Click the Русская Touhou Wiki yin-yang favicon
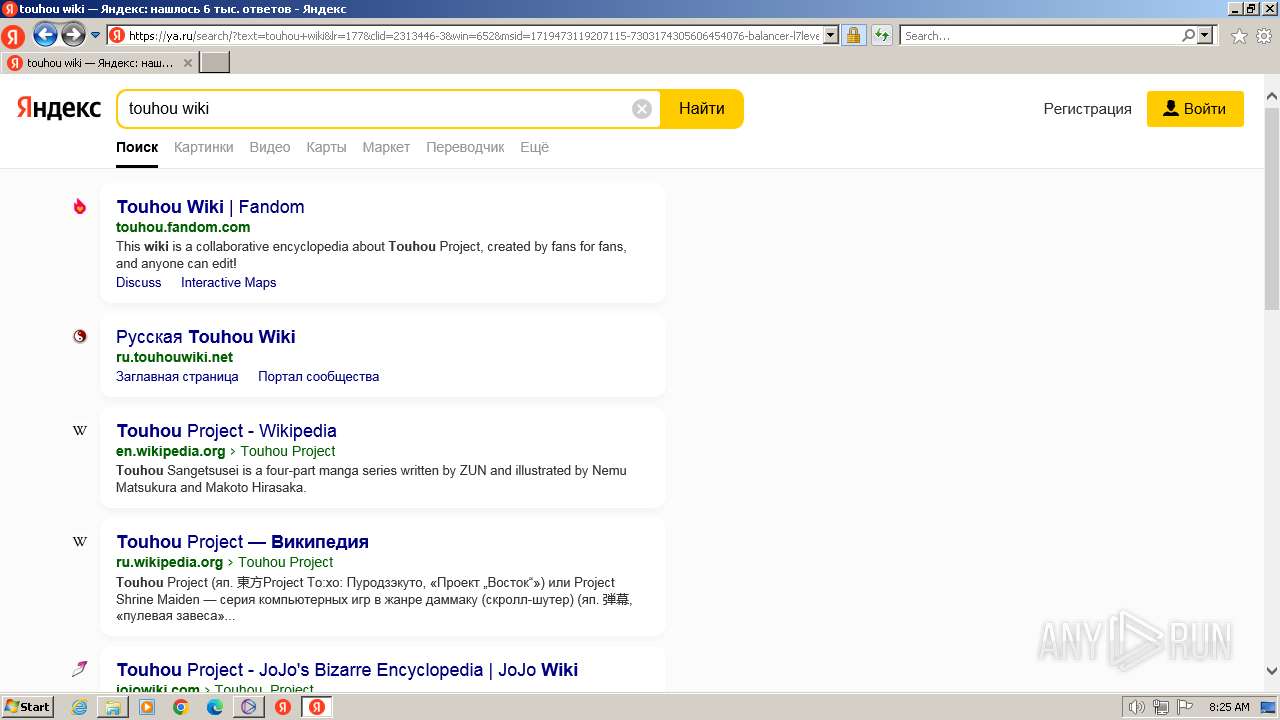The height and width of the screenshot is (720, 1280). pos(80,337)
